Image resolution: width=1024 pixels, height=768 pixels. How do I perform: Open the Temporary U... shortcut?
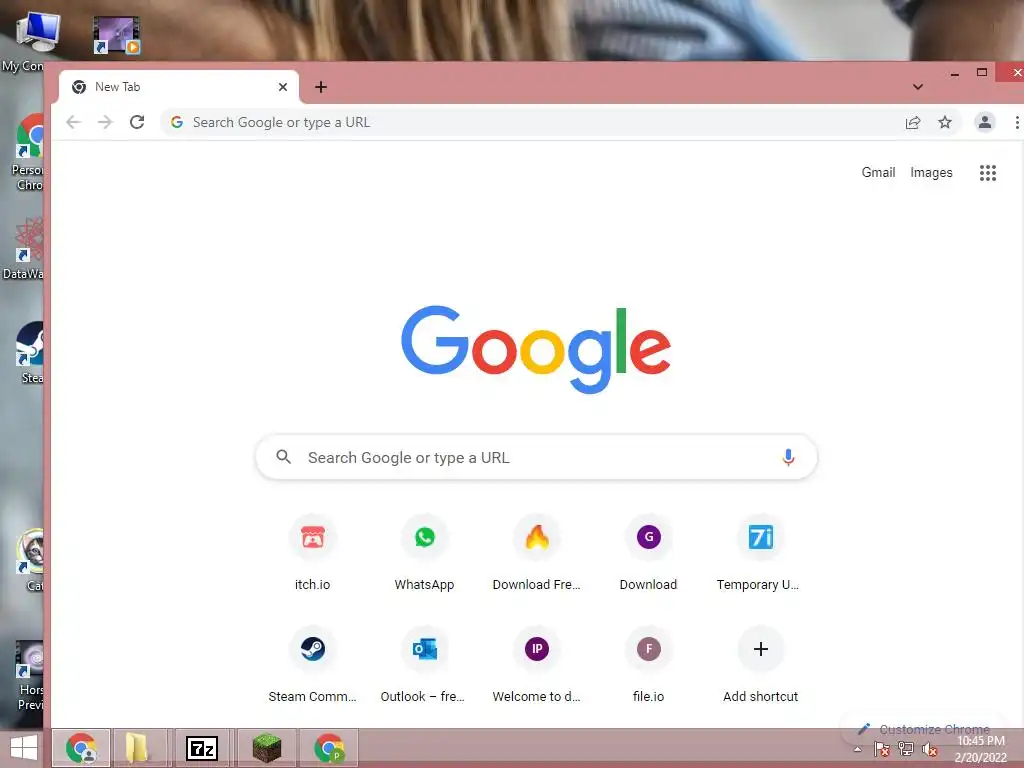click(x=760, y=553)
